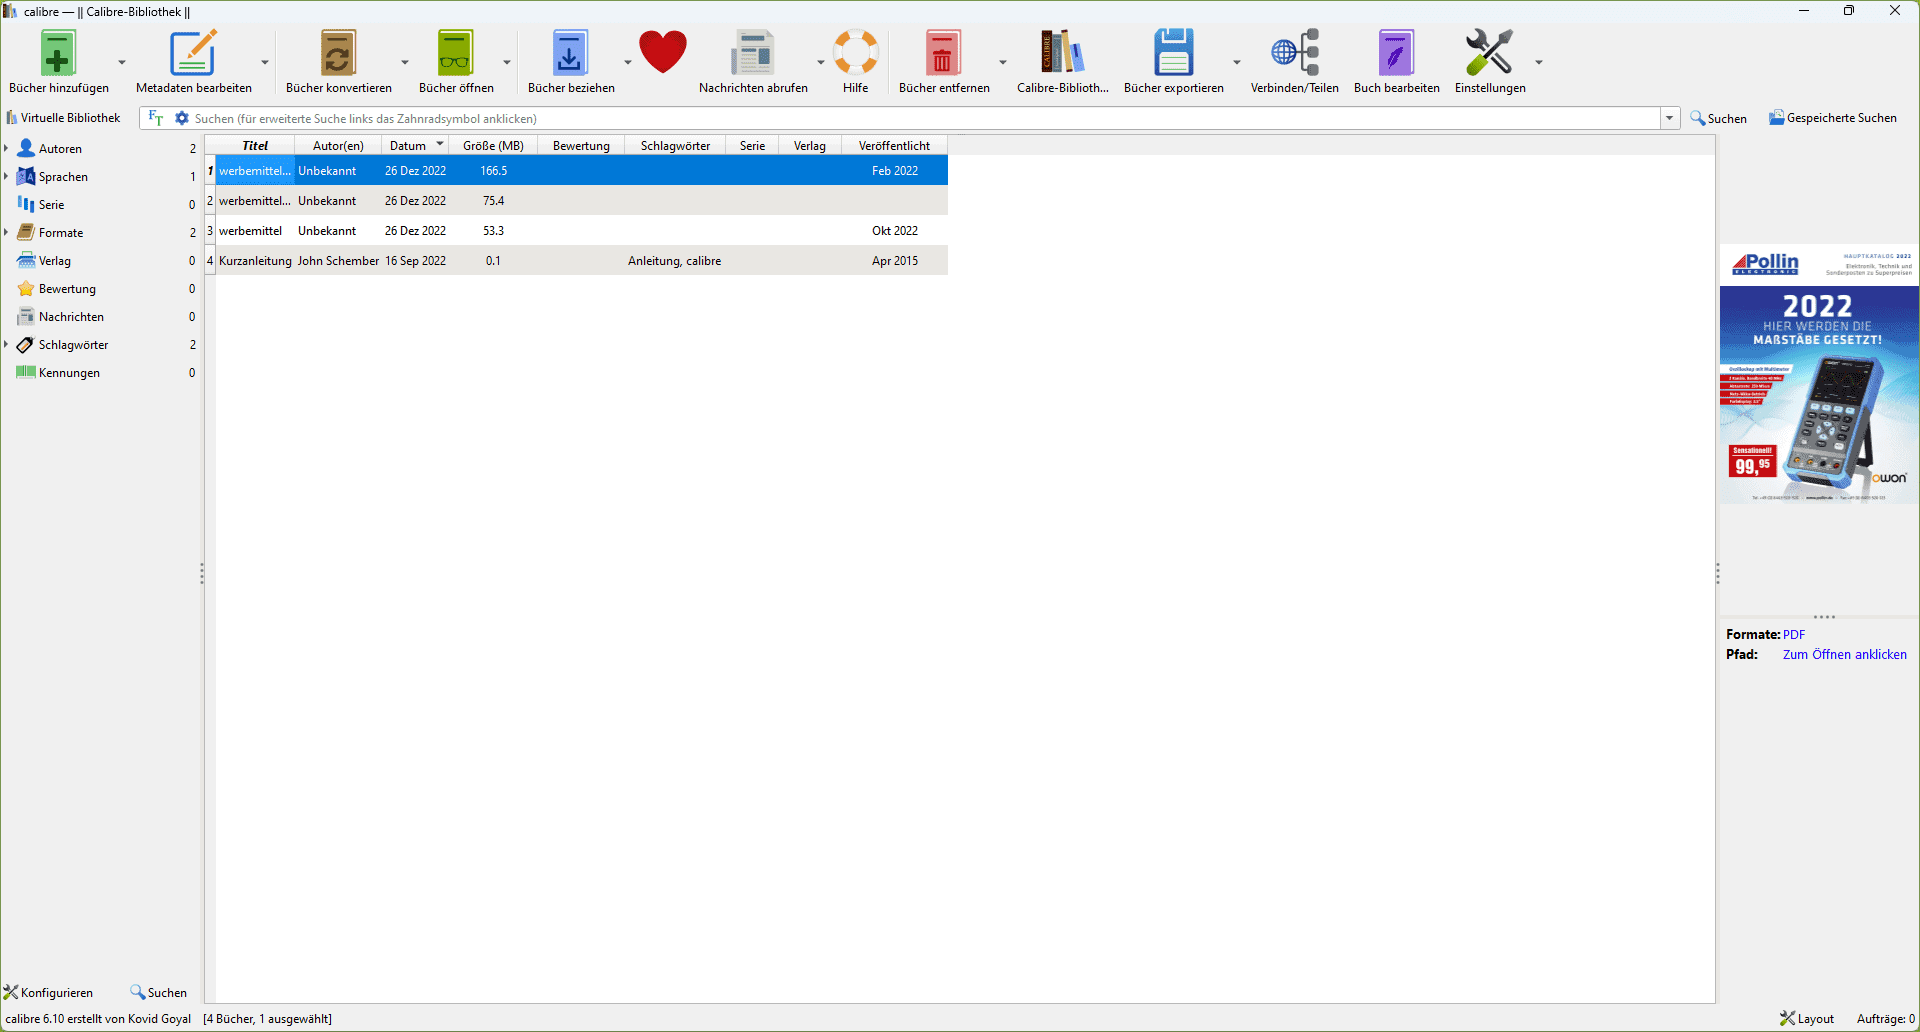Click Aufträge: 0 jobs indicator
Screen dimensions: 1920x1032
pos(1885,1019)
